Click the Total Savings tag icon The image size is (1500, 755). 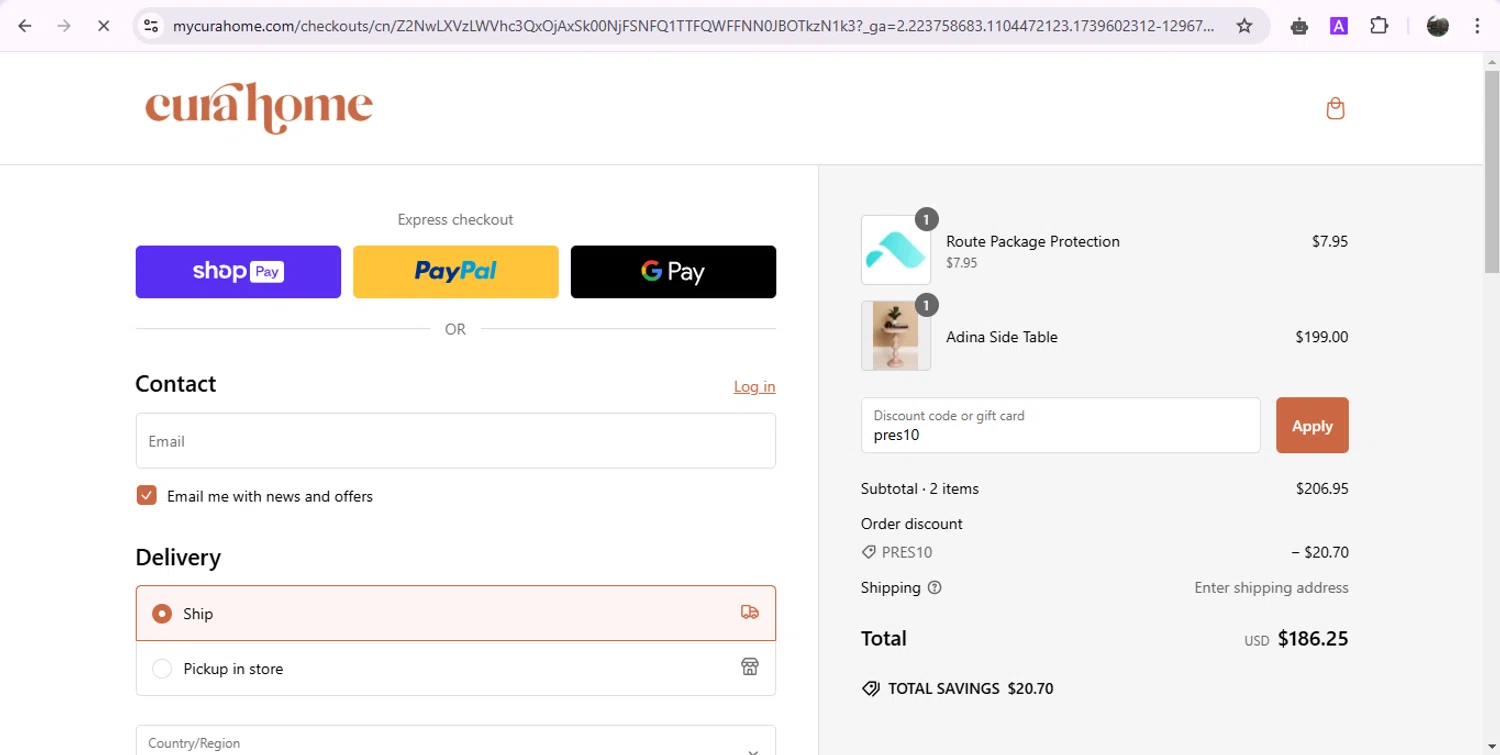(x=870, y=689)
